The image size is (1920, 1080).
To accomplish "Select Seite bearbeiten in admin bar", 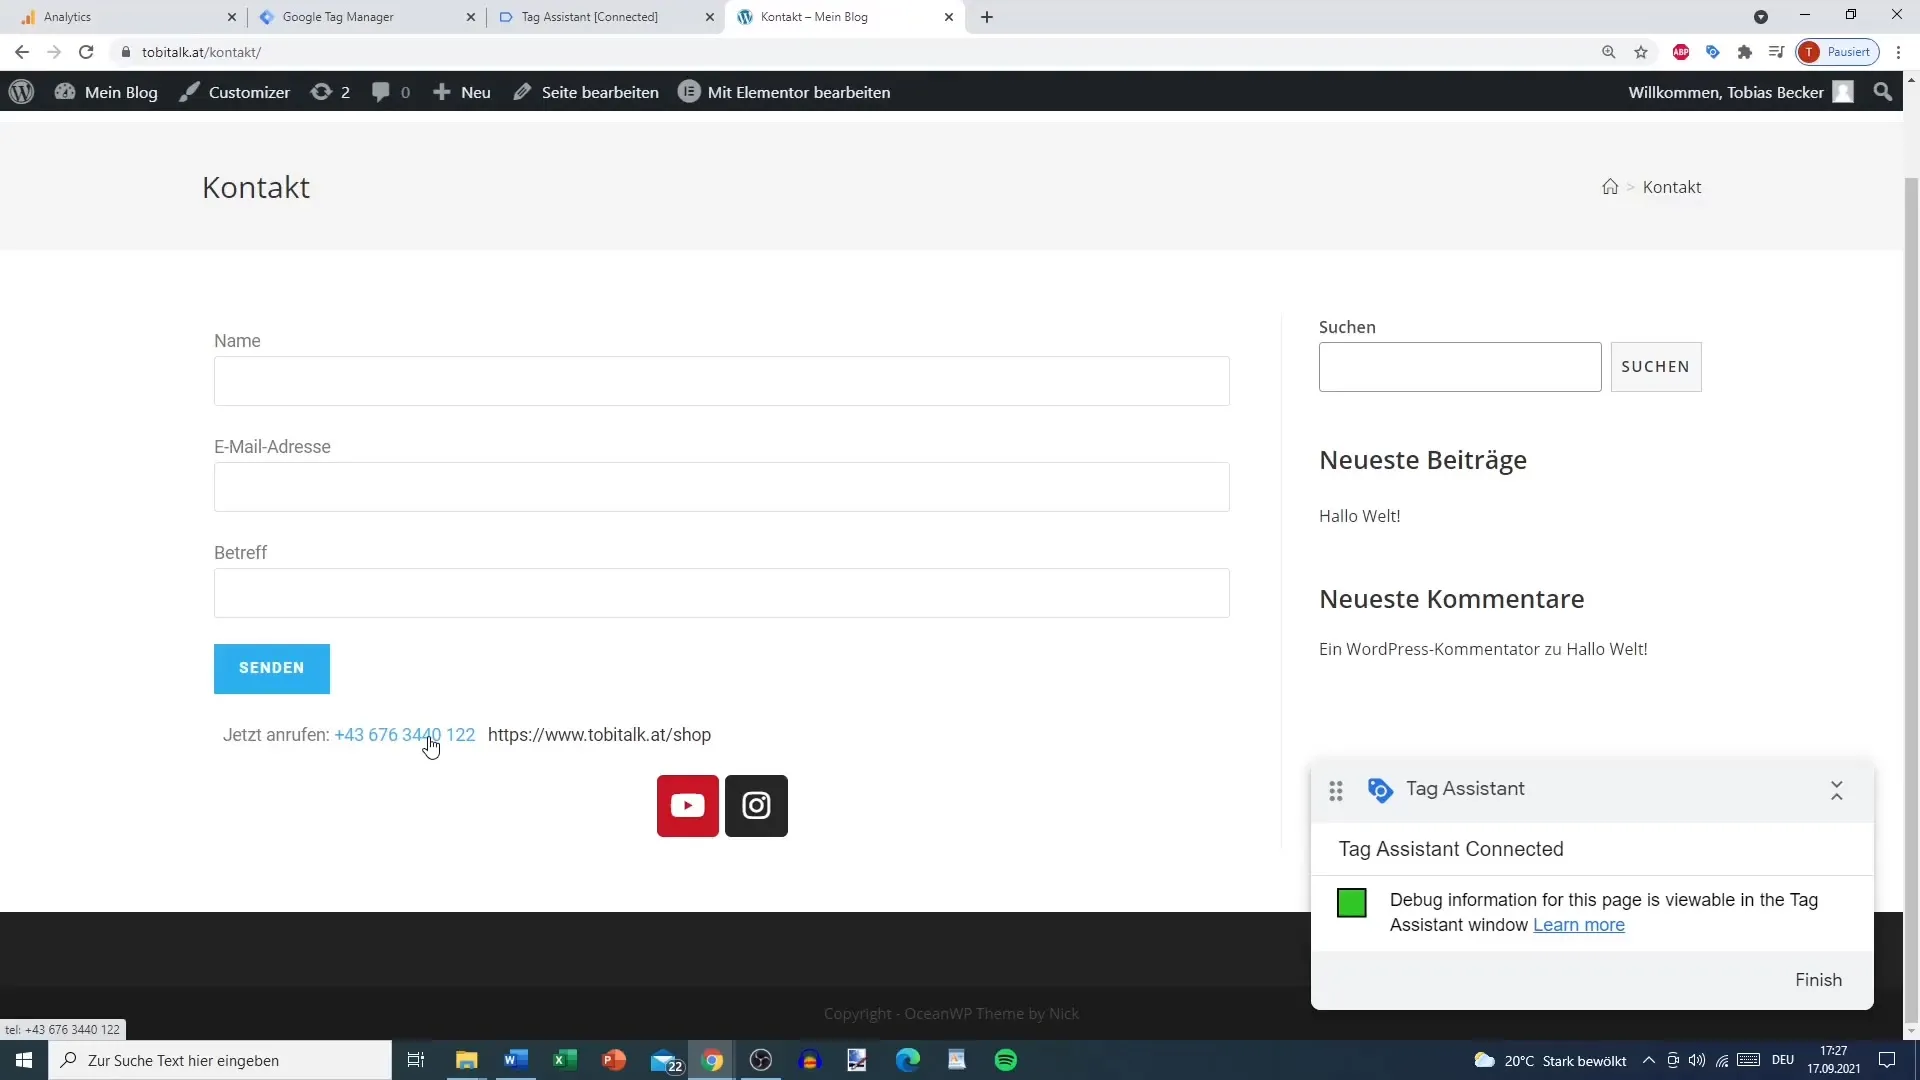I will click(586, 92).
